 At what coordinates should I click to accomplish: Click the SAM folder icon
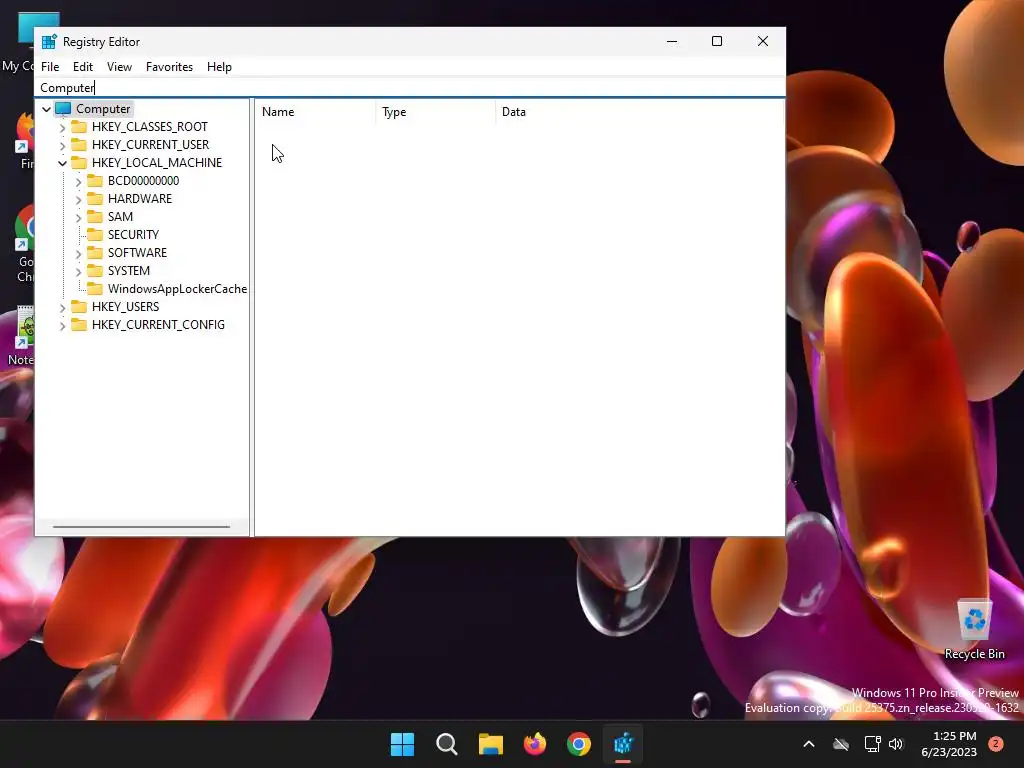pos(95,216)
